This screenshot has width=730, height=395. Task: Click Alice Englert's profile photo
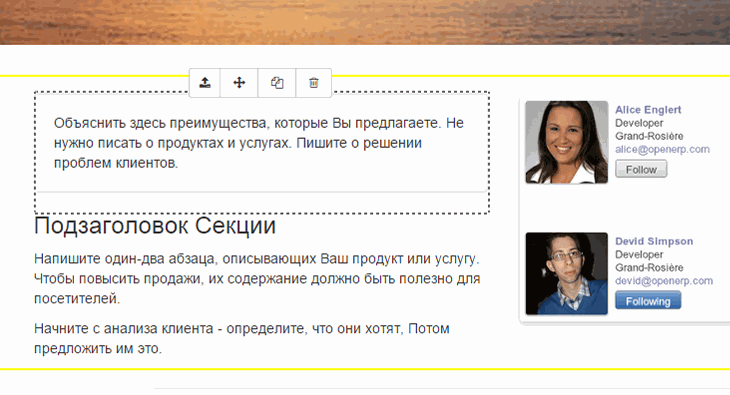(x=567, y=142)
